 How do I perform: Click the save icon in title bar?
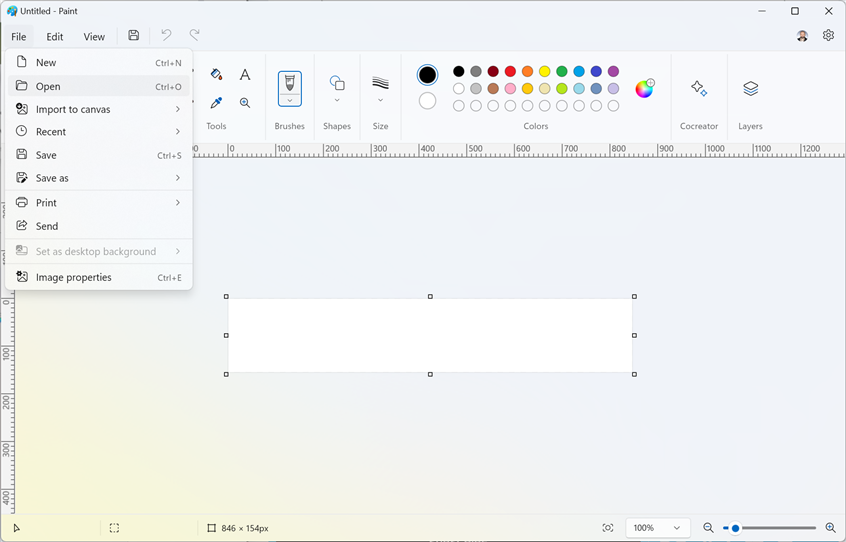(x=134, y=36)
